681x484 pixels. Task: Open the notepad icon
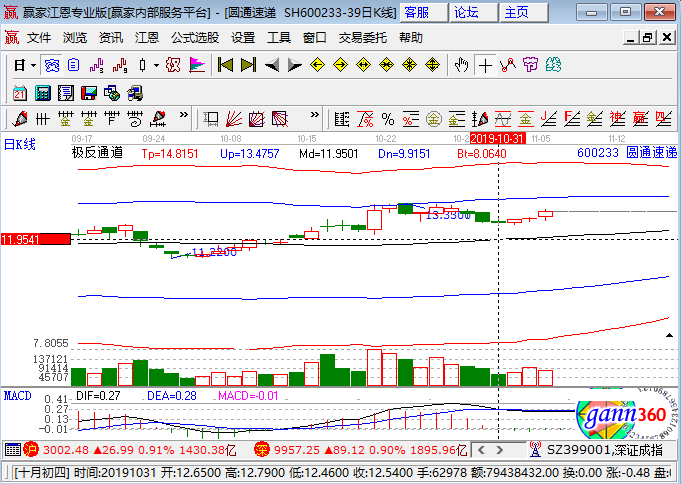pyautogui.click(x=66, y=93)
